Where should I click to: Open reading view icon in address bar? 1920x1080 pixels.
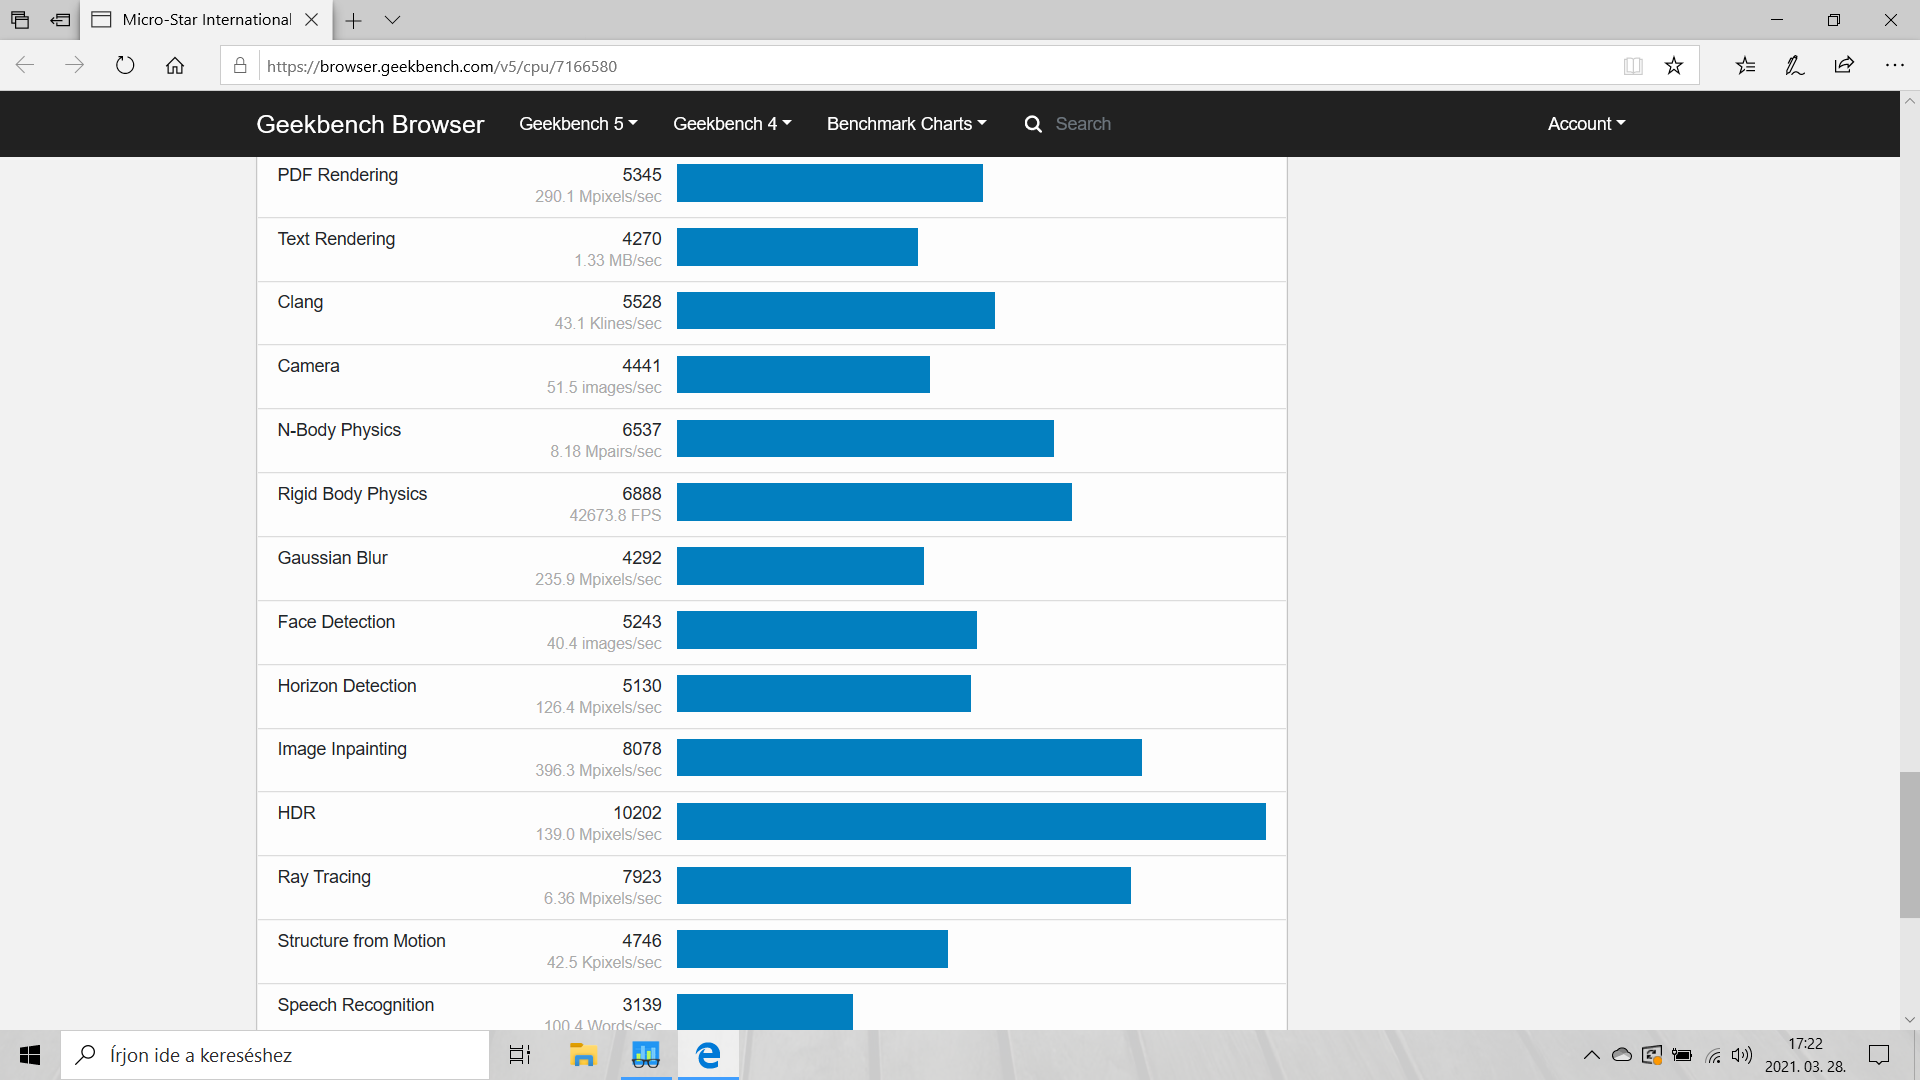[1633, 66]
